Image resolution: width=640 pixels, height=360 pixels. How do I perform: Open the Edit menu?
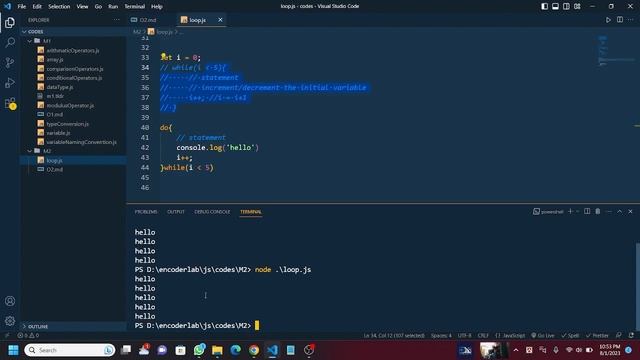[x=37, y=7]
